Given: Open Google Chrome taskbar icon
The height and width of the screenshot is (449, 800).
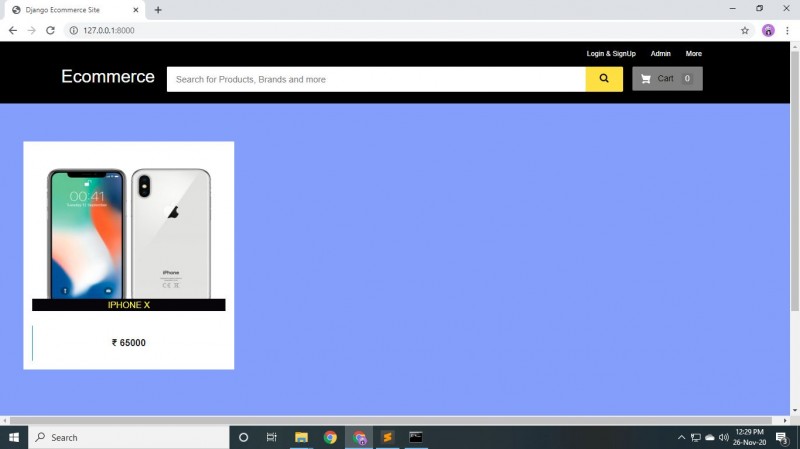Looking at the screenshot, I should (330, 437).
